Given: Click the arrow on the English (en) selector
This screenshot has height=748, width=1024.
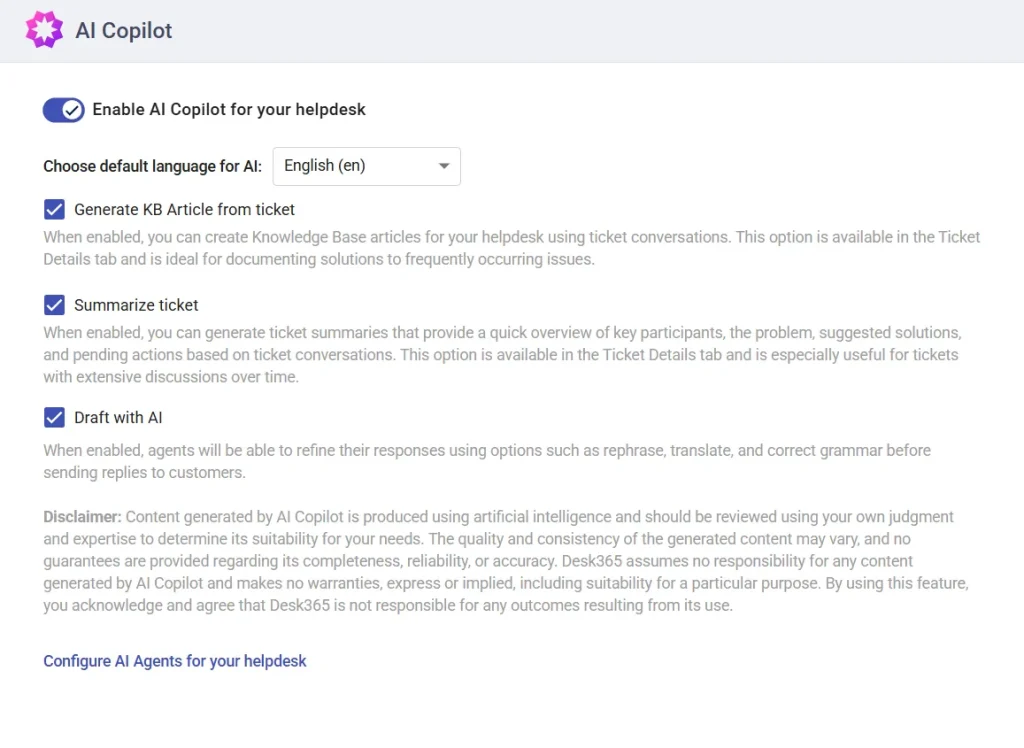Looking at the screenshot, I should (443, 166).
